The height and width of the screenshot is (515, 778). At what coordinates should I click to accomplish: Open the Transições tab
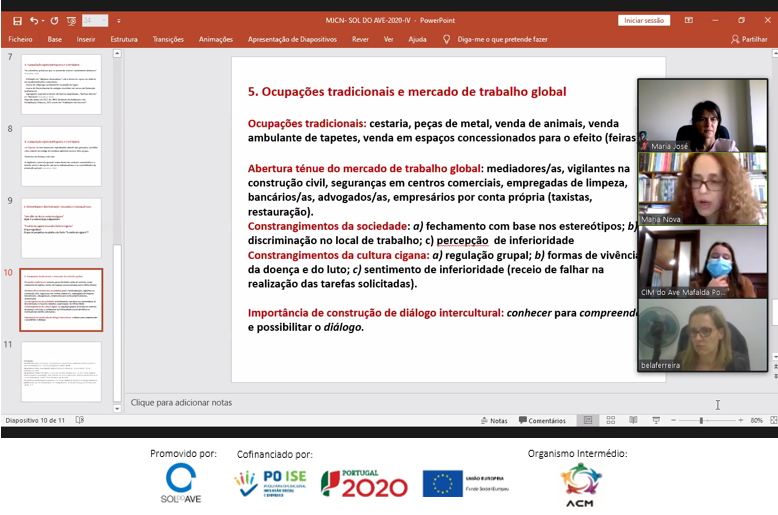tap(168, 39)
